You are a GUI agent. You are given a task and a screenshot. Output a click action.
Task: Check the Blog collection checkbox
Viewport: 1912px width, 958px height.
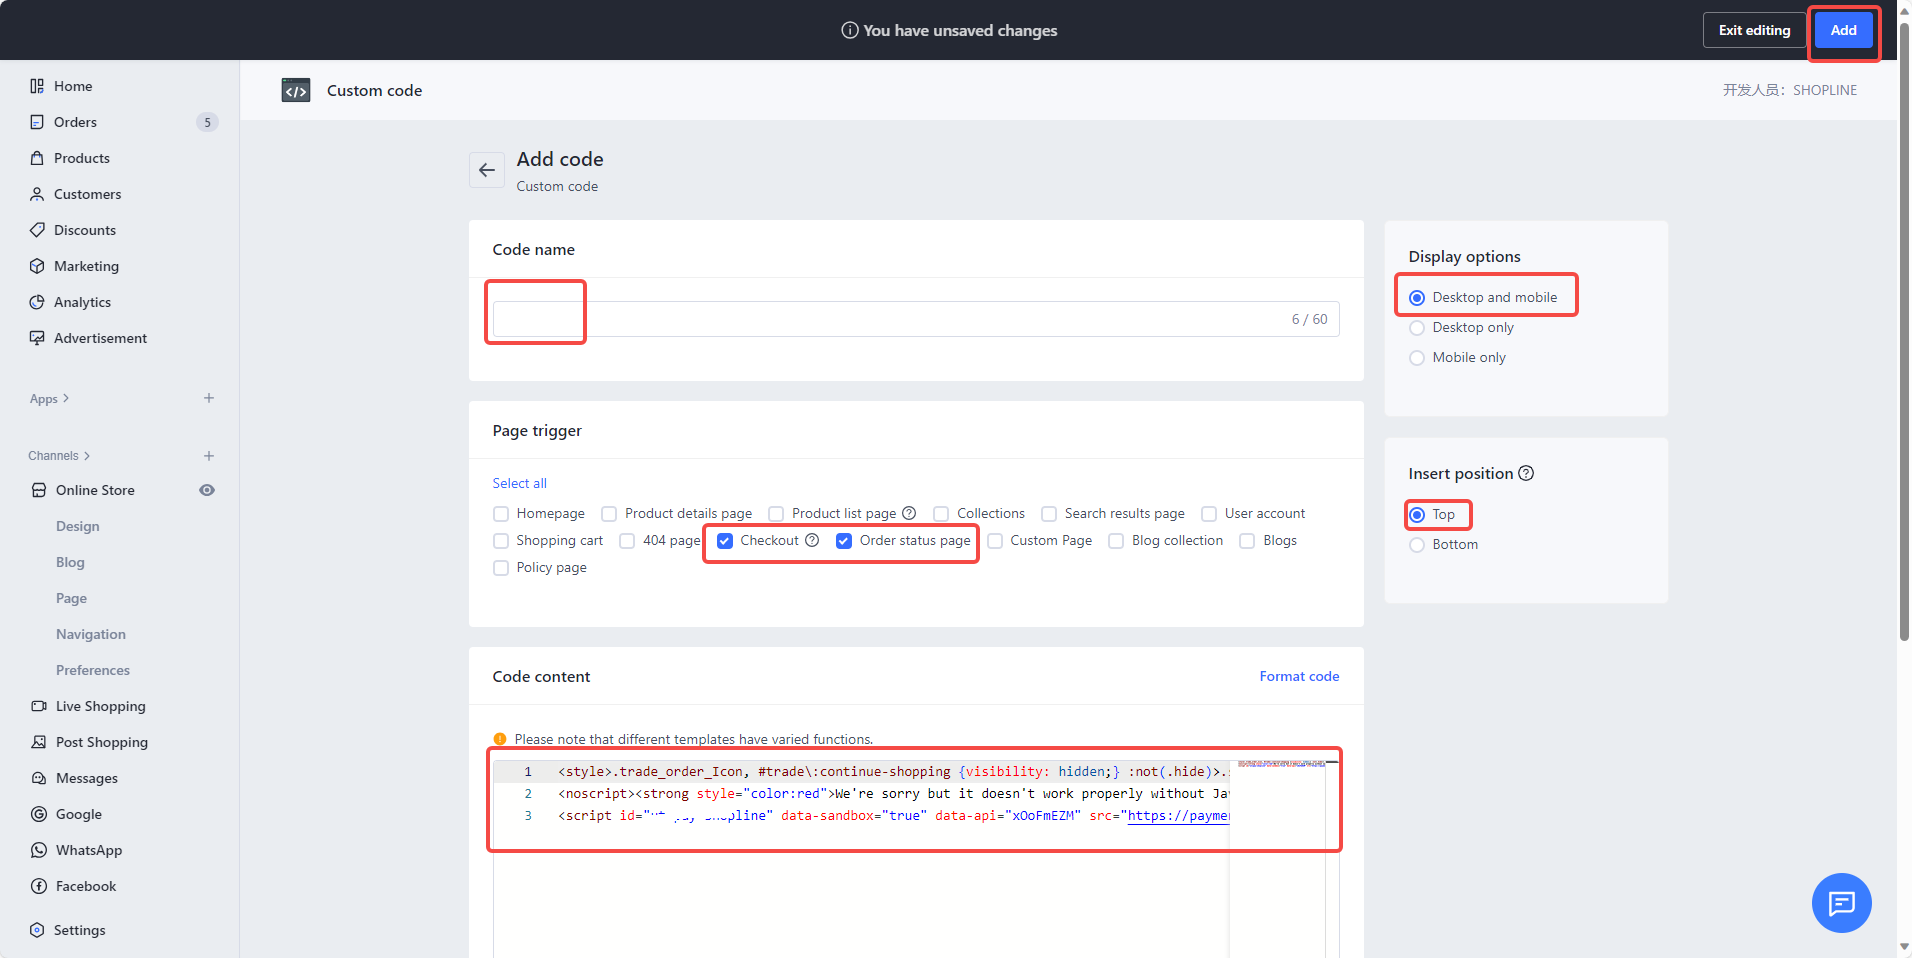(1116, 541)
